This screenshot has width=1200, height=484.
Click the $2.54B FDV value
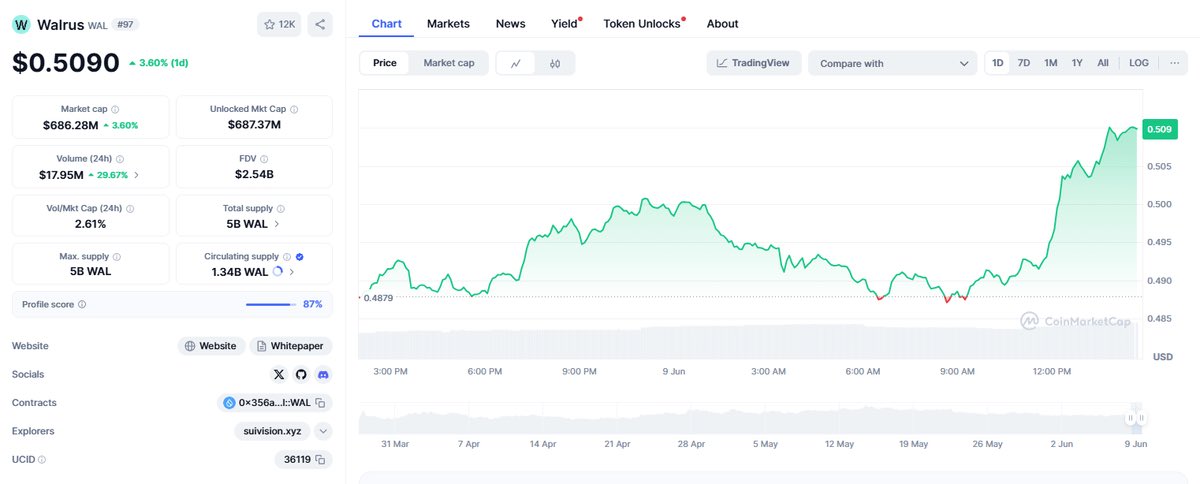point(254,174)
